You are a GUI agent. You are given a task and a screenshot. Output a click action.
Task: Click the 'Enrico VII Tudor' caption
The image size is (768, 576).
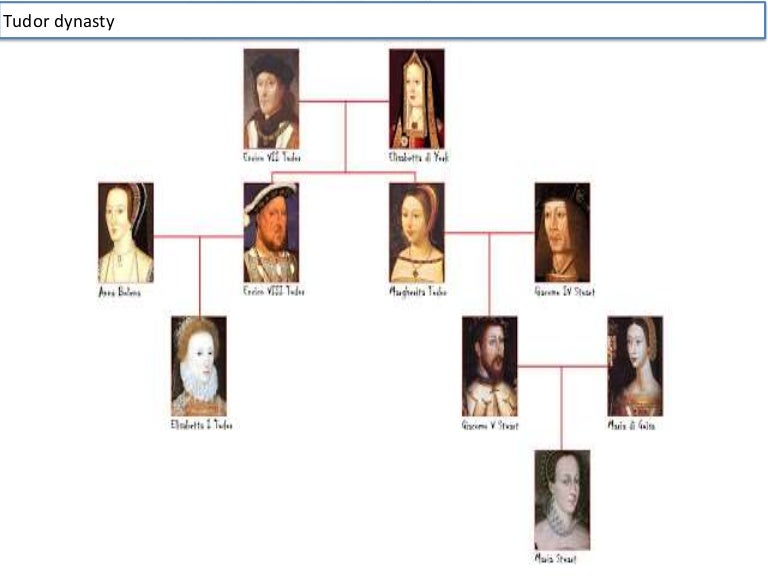click(x=272, y=157)
